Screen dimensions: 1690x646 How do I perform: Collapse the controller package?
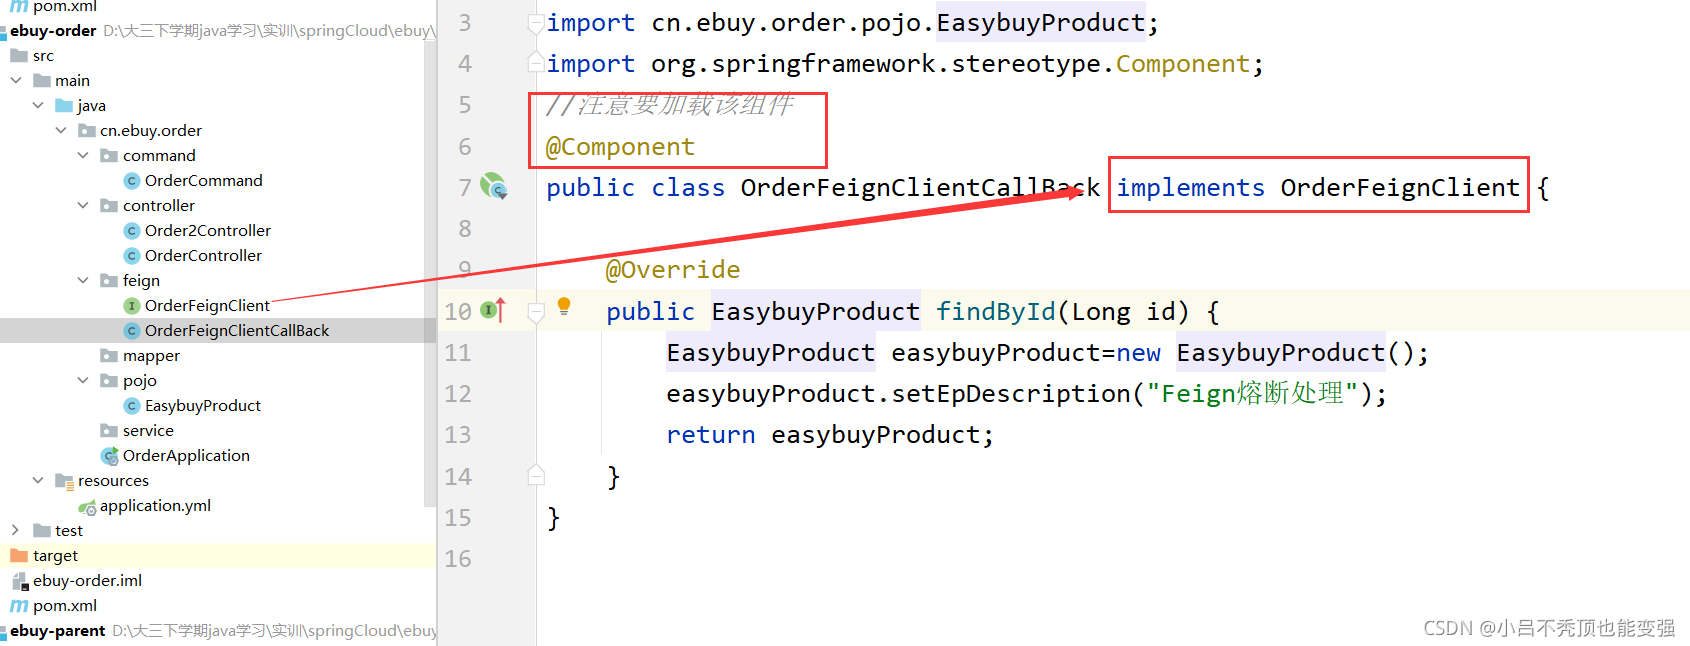tap(83, 205)
